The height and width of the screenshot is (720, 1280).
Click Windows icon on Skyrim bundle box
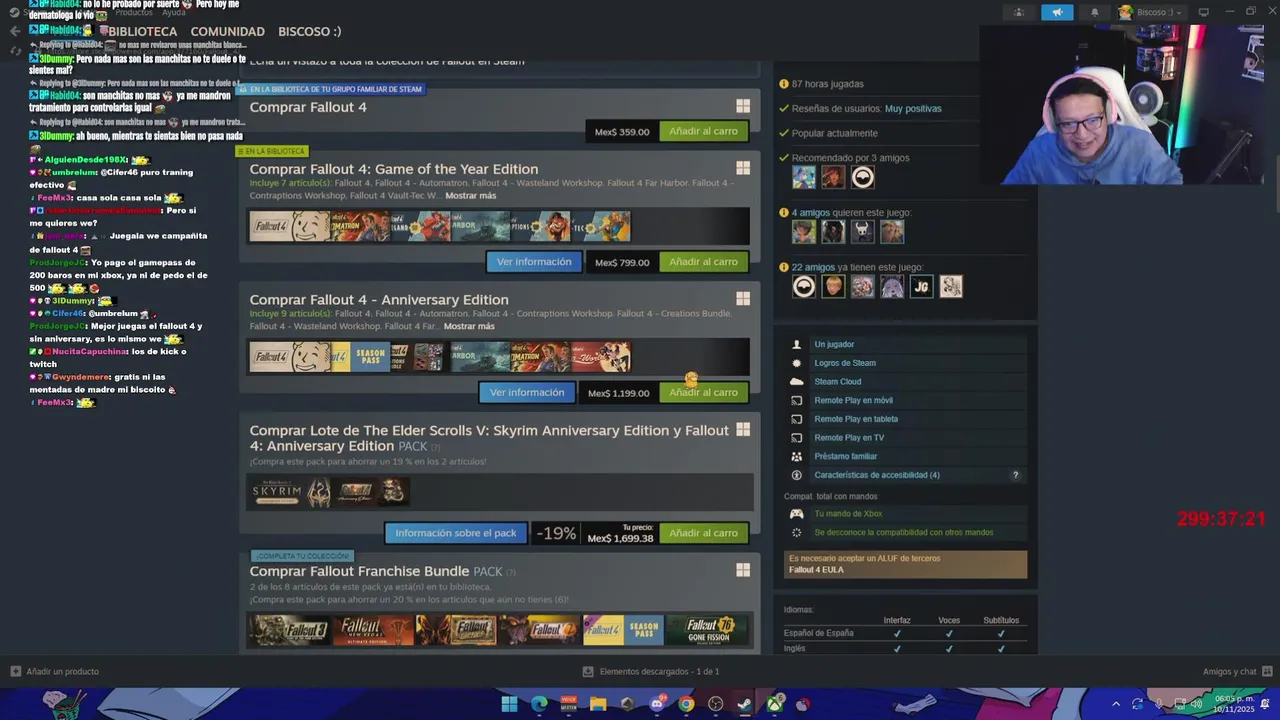coord(743,429)
